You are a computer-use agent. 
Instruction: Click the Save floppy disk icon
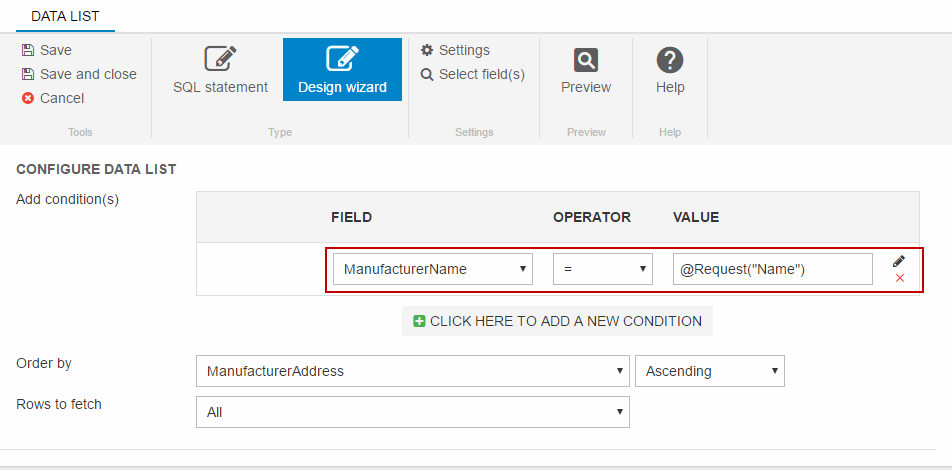(28, 50)
